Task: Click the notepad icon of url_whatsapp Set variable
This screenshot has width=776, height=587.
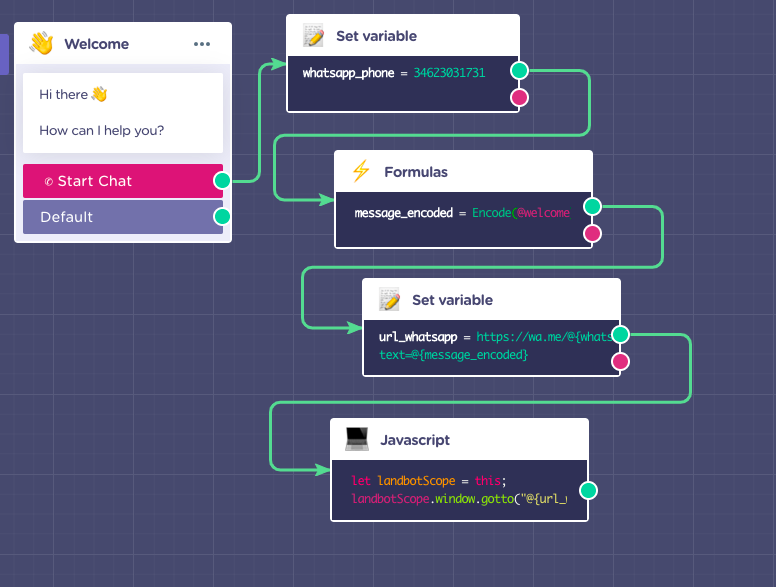Action: (389, 299)
